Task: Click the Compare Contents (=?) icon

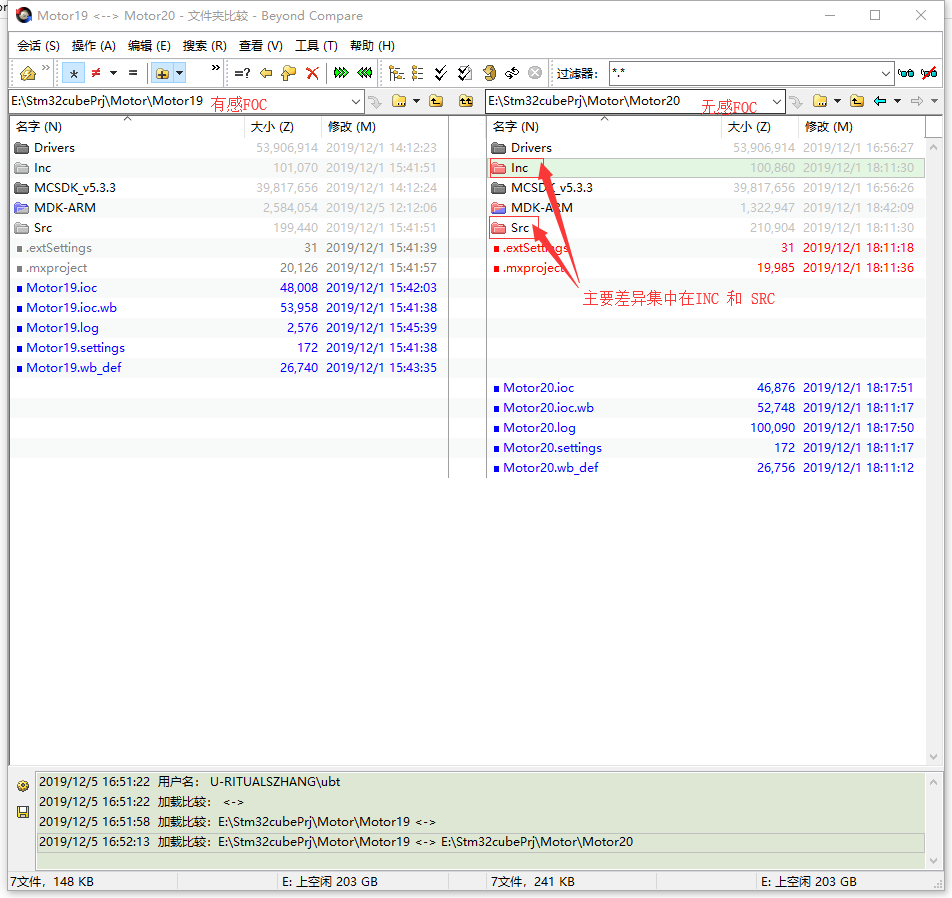Action: [242, 73]
